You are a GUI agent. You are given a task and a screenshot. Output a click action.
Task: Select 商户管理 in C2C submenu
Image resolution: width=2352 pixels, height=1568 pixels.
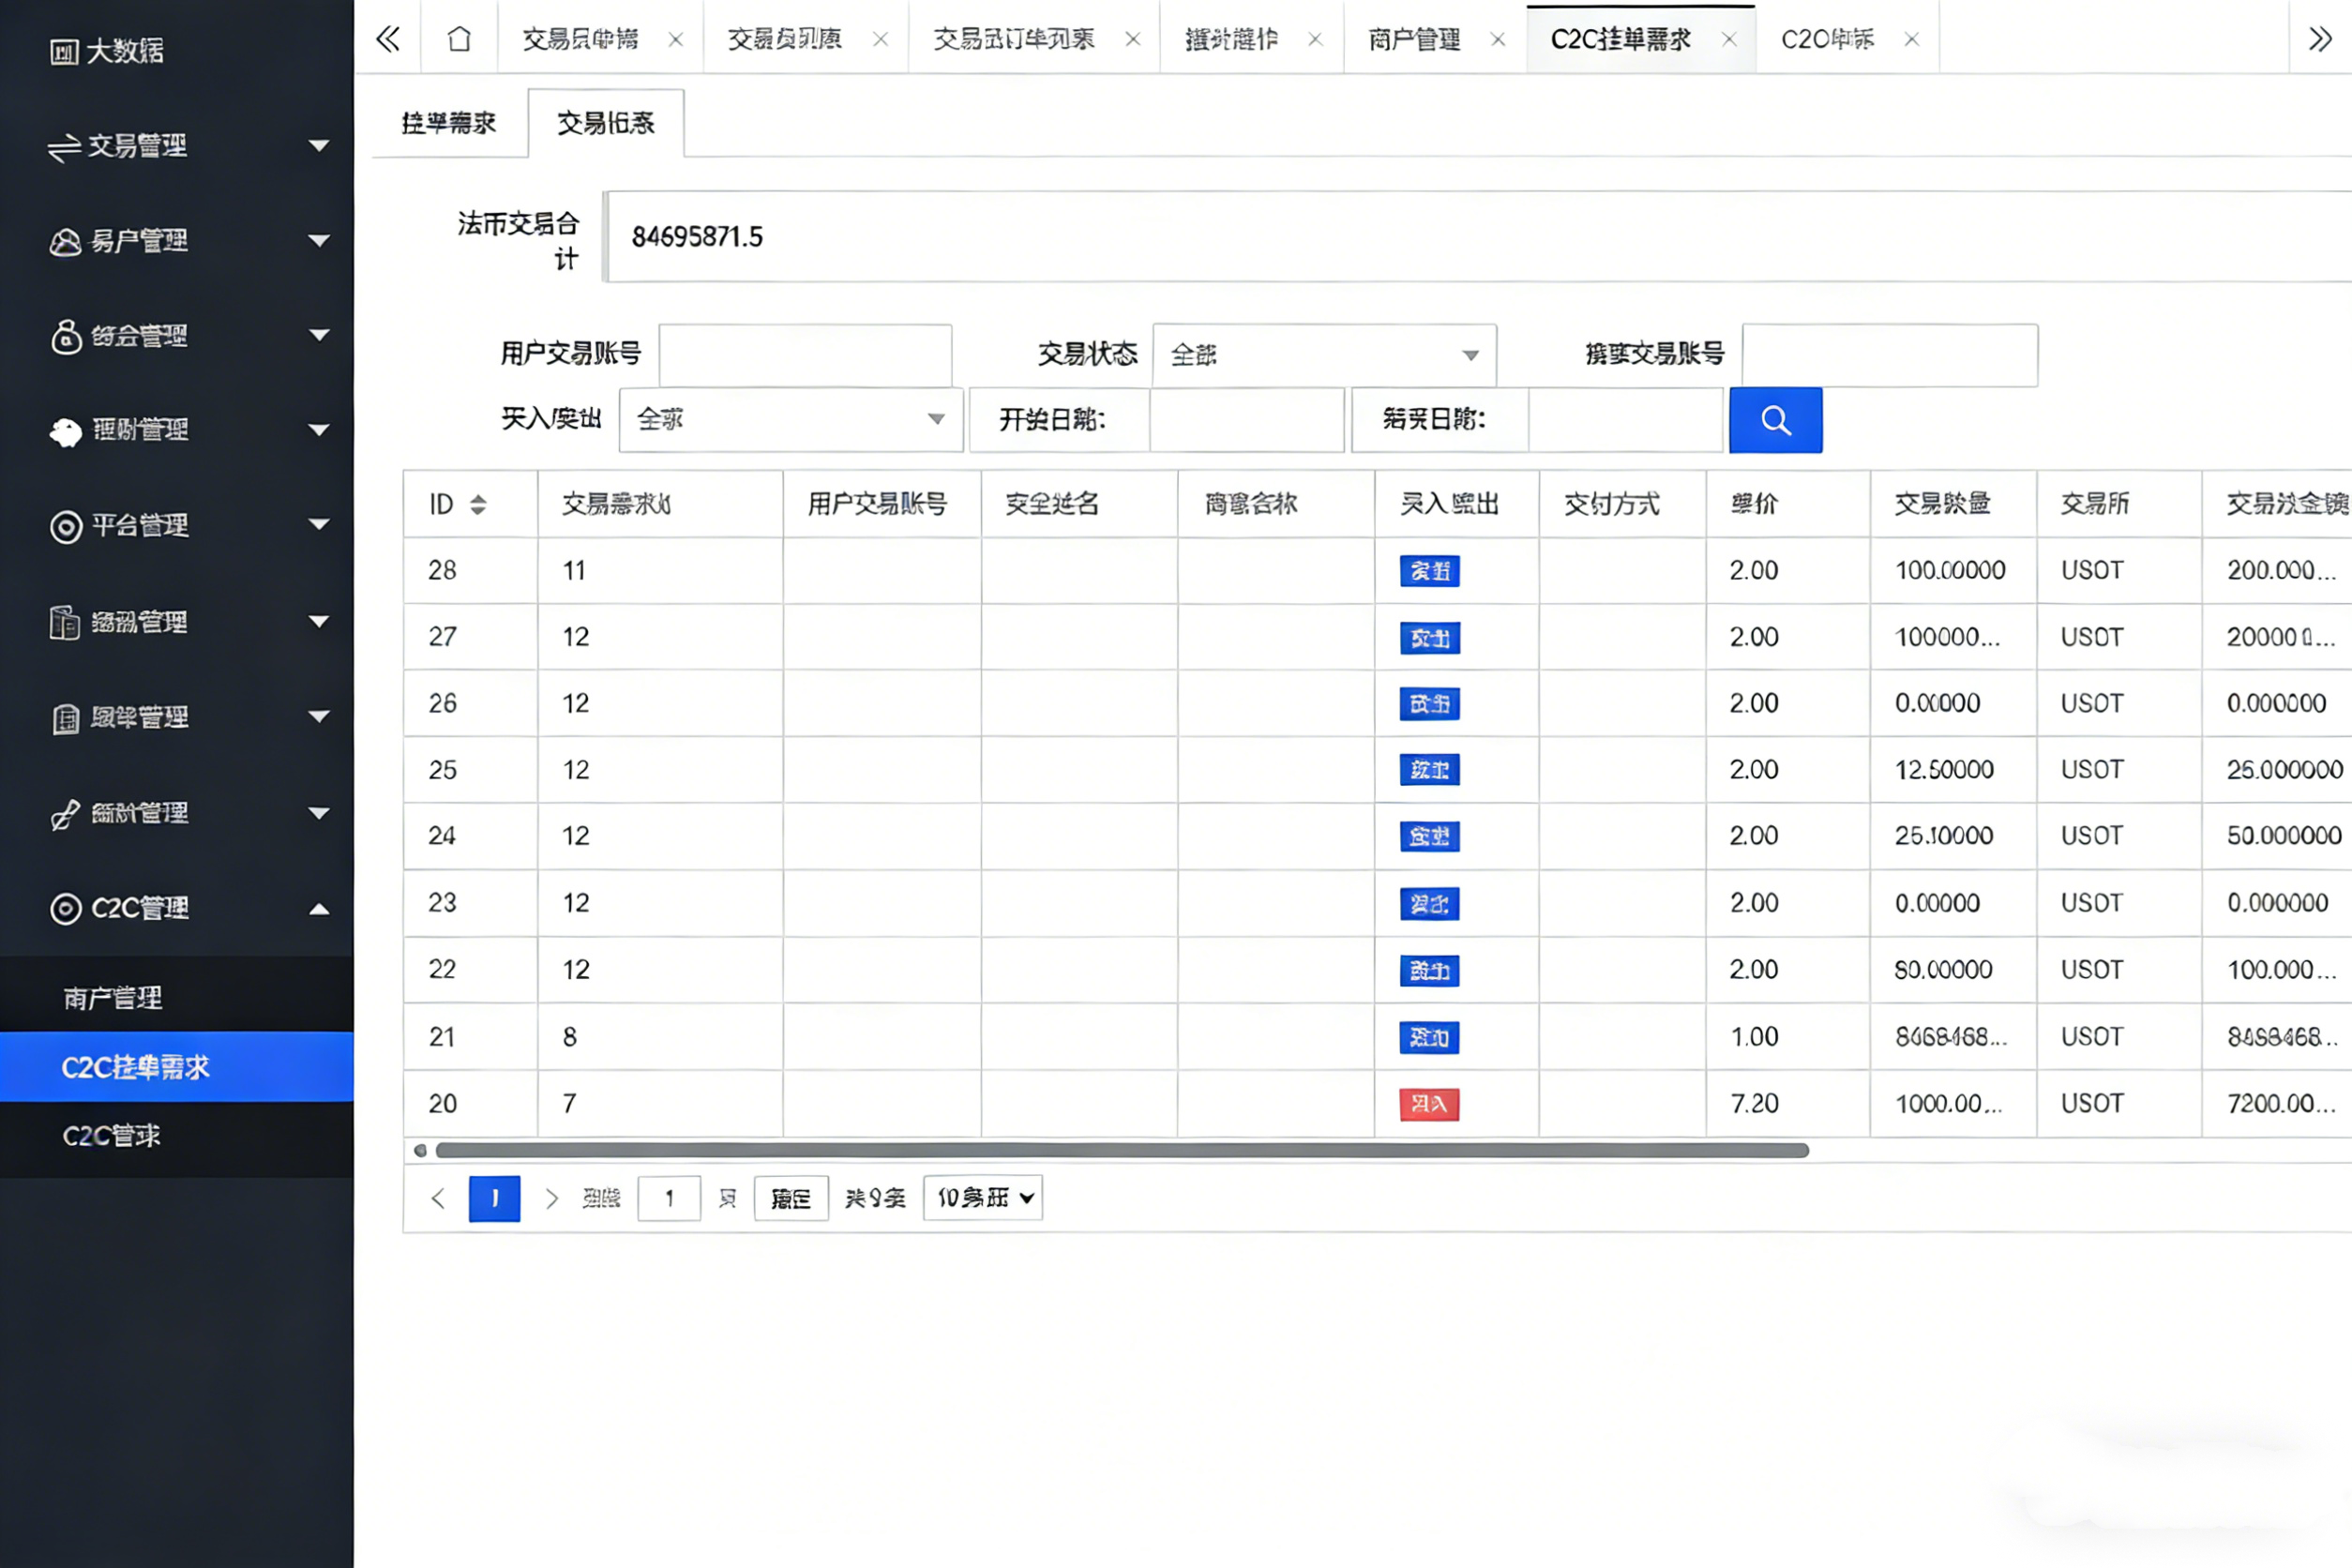112,998
